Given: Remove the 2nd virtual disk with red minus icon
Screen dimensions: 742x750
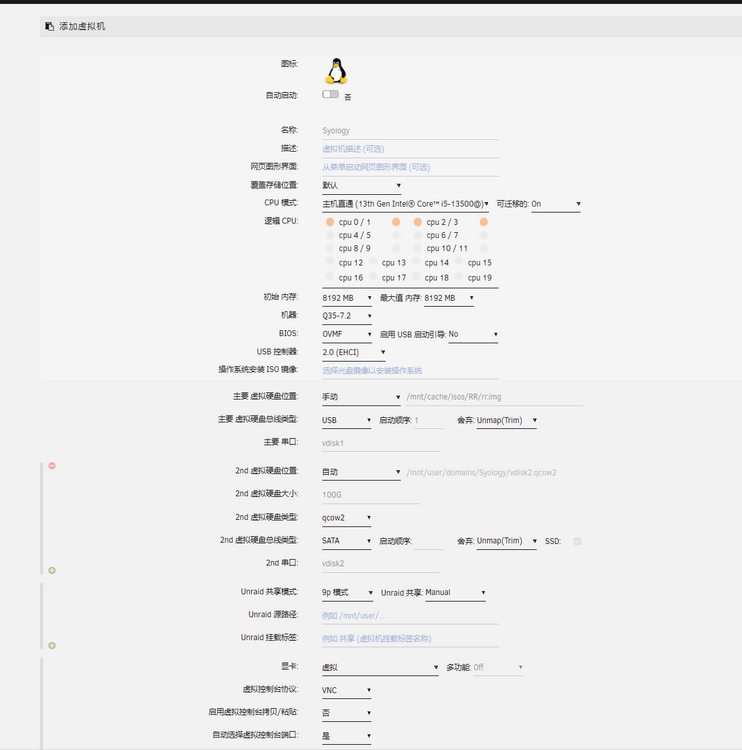Looking at the screenshot, I should click(x=52, y=465).
